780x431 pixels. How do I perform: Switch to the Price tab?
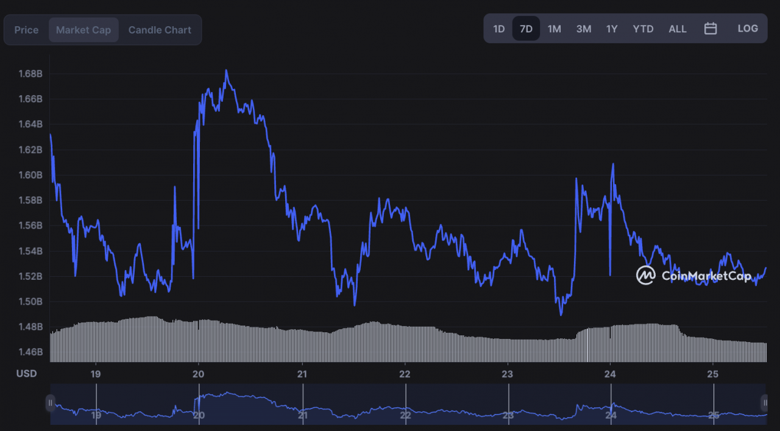coord(27,30)
